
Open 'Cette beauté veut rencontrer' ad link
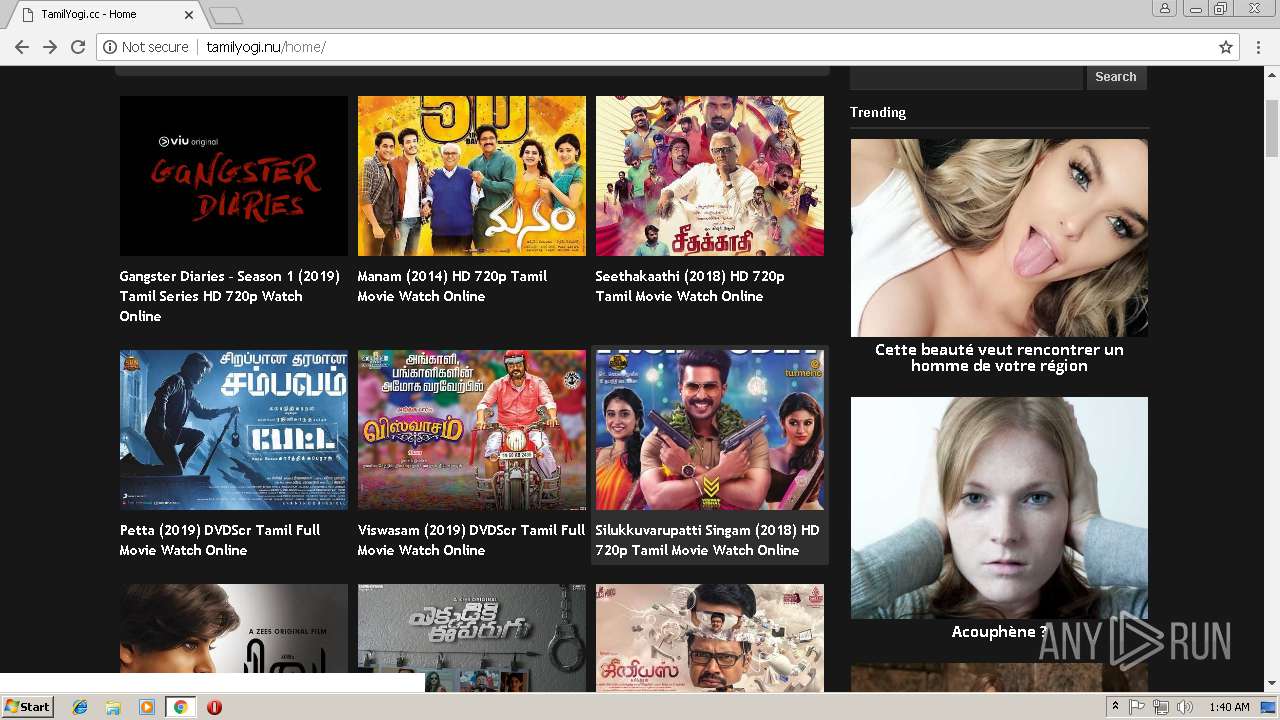point(999,358)
